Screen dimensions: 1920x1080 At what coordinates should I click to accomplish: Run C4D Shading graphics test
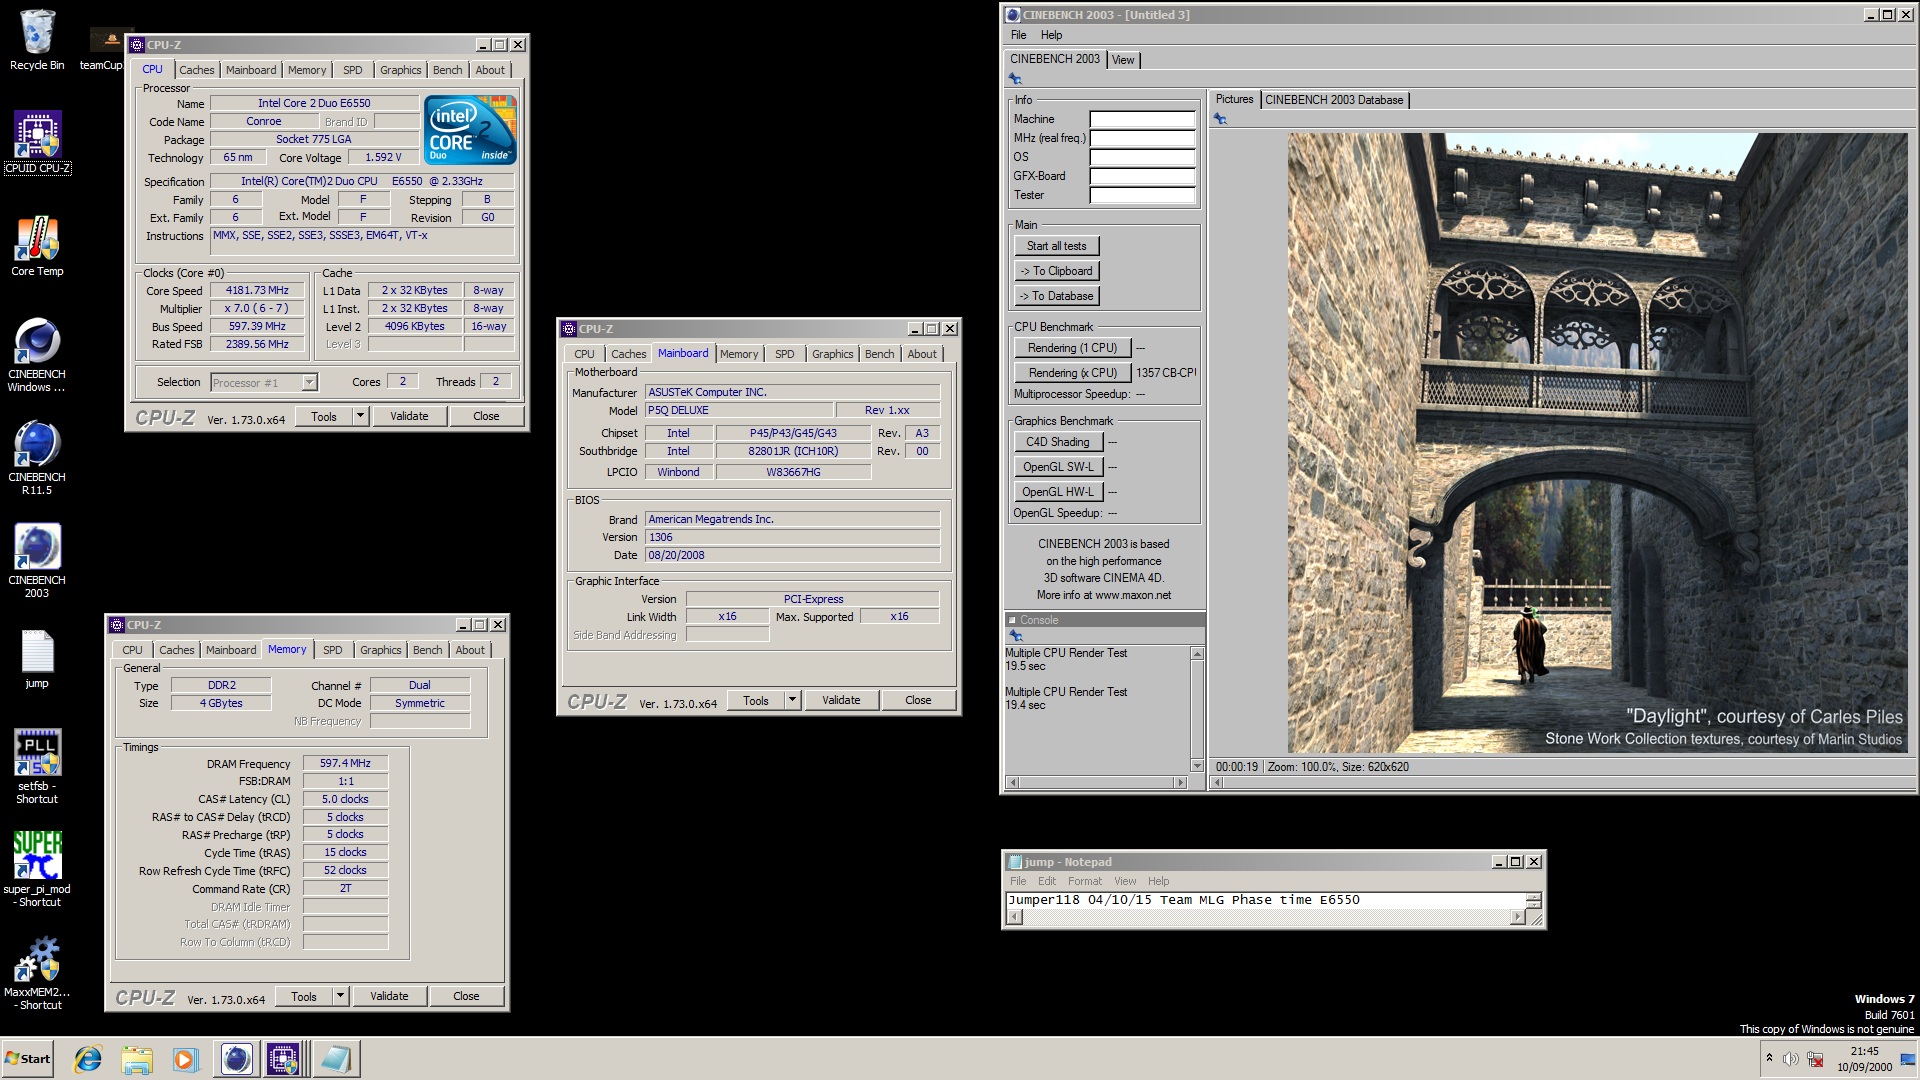(1057, 442)
